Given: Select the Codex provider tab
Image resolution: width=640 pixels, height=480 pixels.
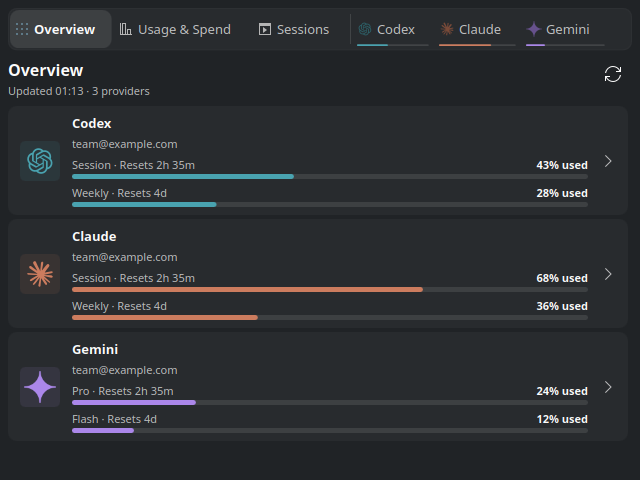Looking at the screenshot, I should pos(393,30).
